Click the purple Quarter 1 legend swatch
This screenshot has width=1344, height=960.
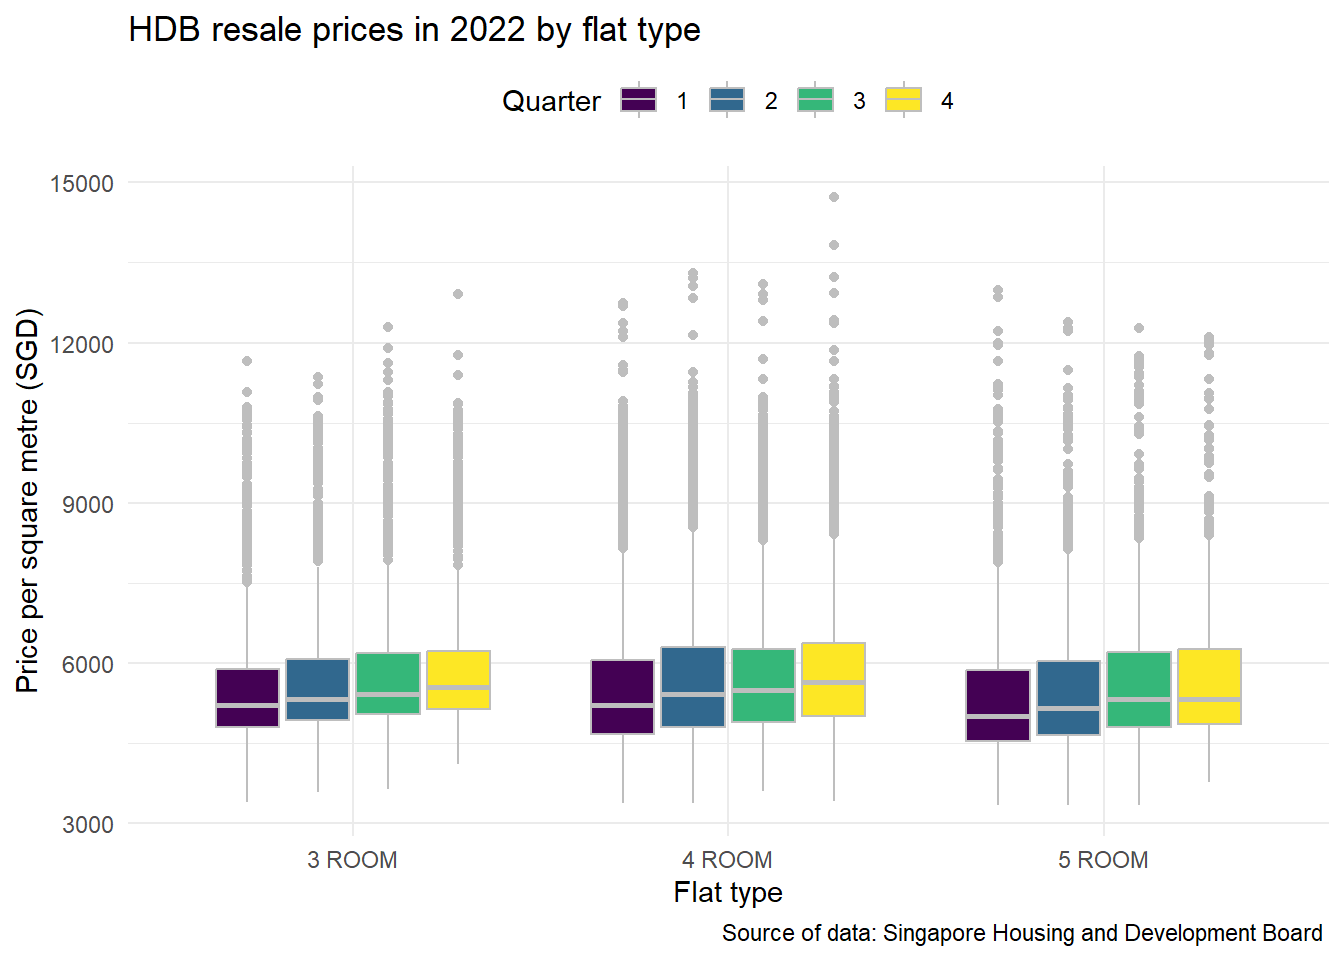[x=638, y=100]
